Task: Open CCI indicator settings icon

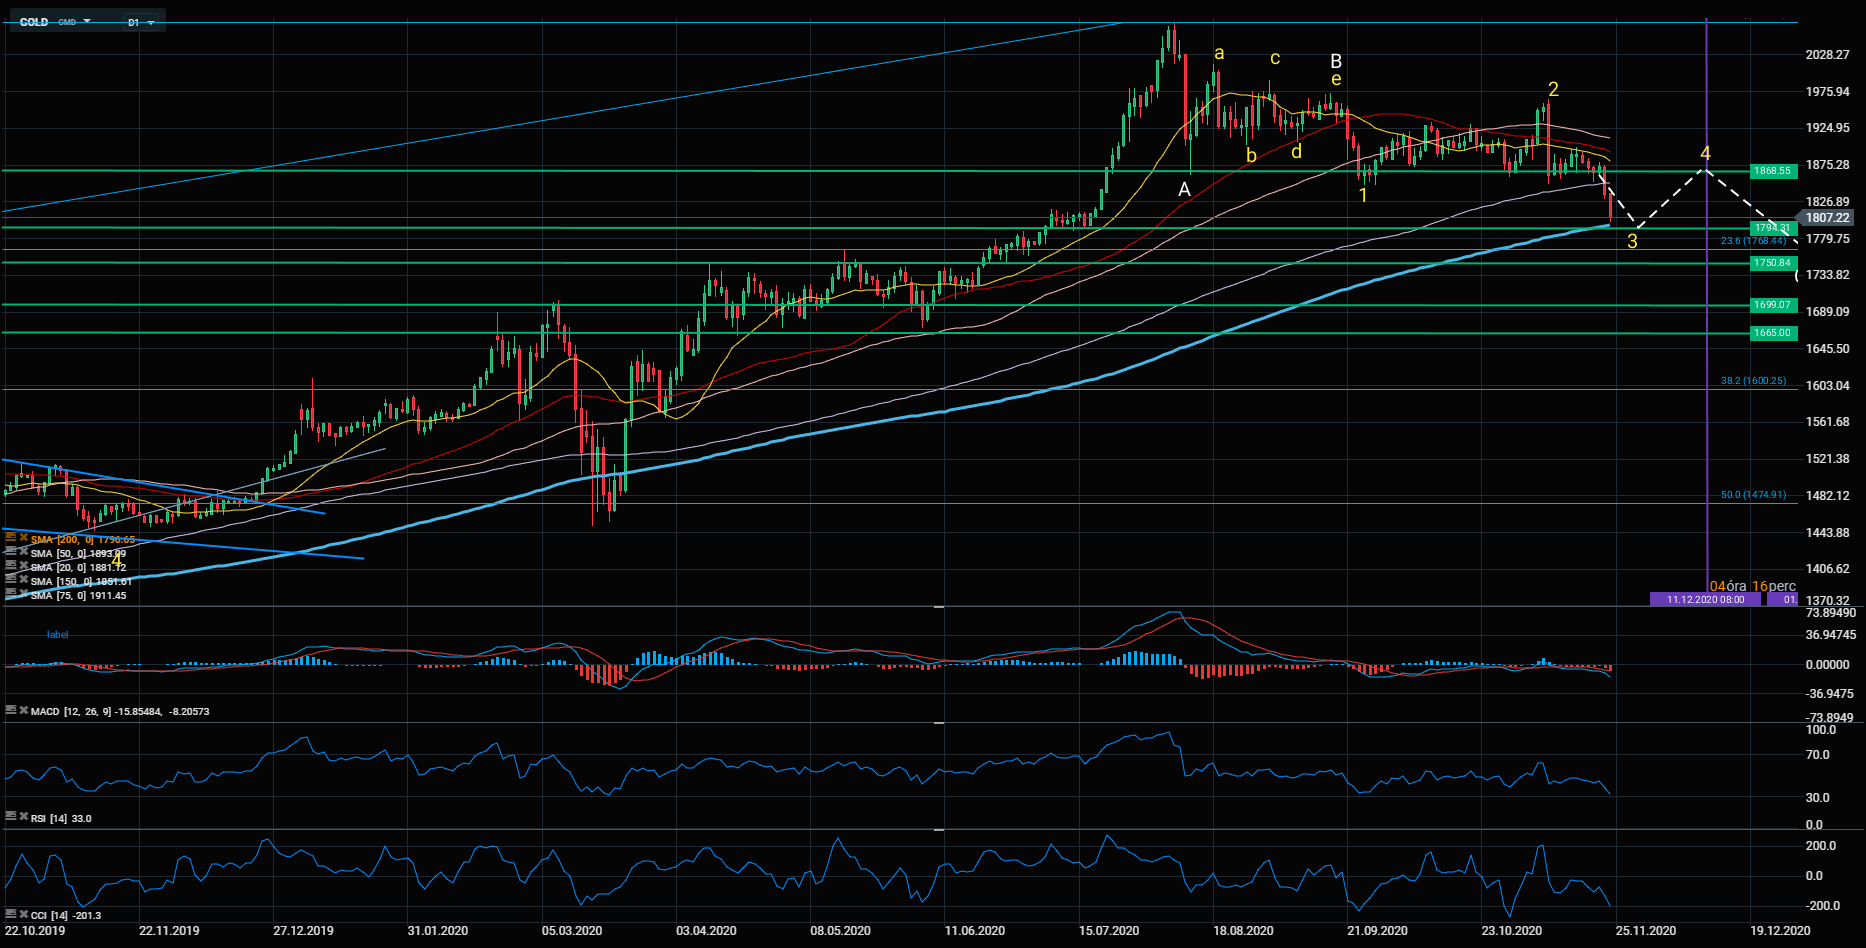Action: (x=11, y=914)
